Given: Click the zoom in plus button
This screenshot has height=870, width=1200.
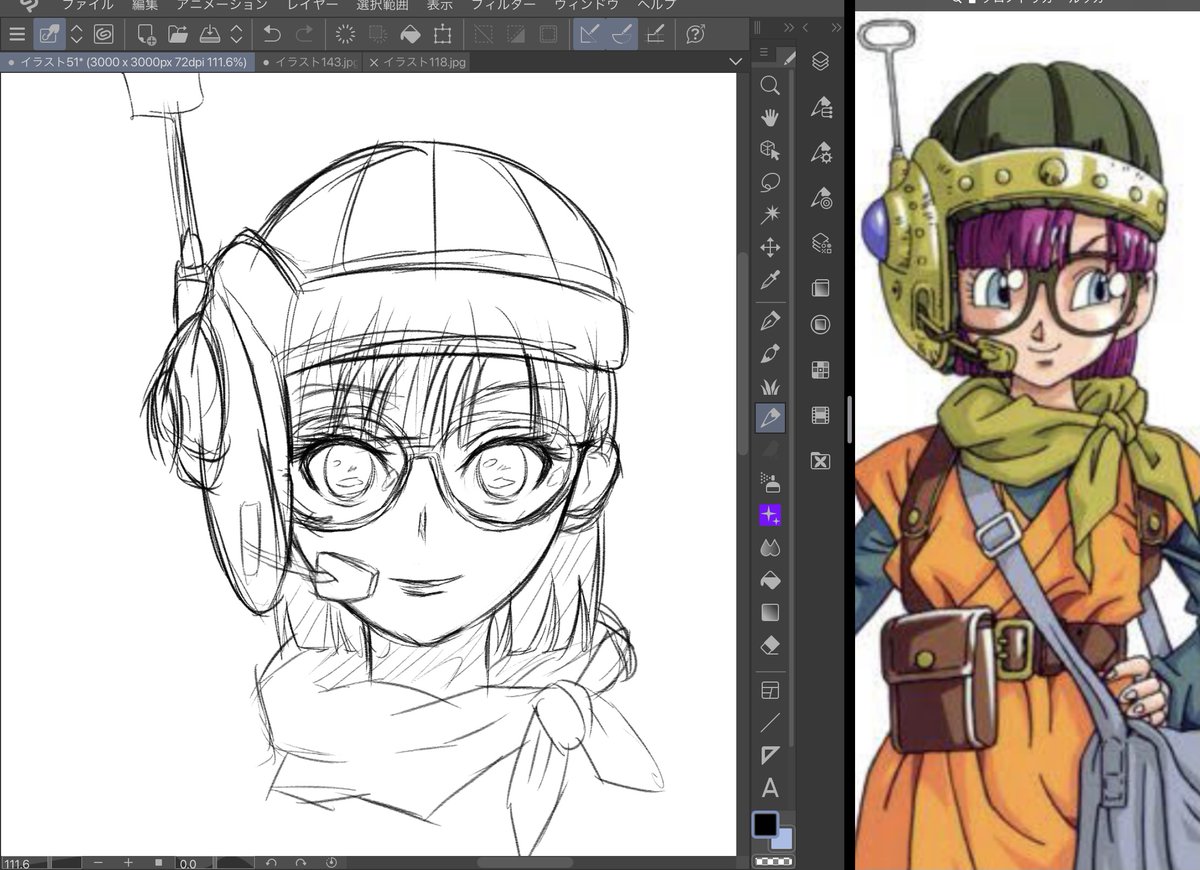Looking at the screenshot, I should (128, 862).
